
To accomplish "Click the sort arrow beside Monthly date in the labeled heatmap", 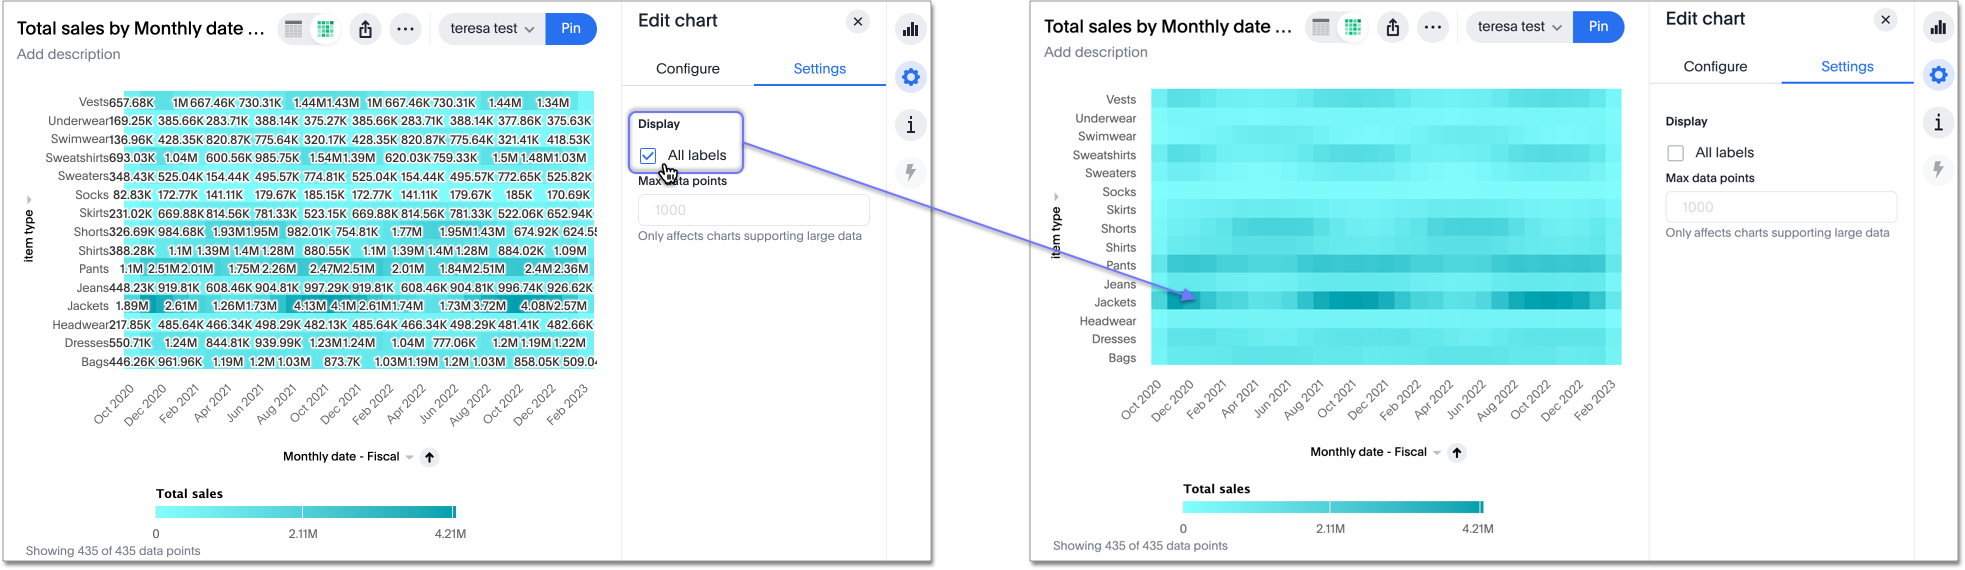I will (430, 457).
